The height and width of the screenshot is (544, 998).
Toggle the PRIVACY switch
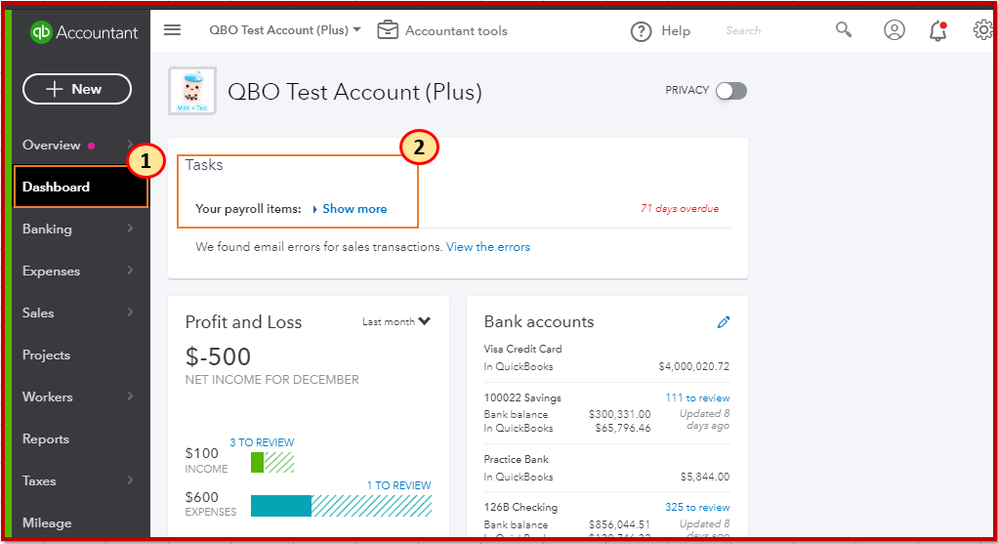pyautogui.click(x=731, y=91)
